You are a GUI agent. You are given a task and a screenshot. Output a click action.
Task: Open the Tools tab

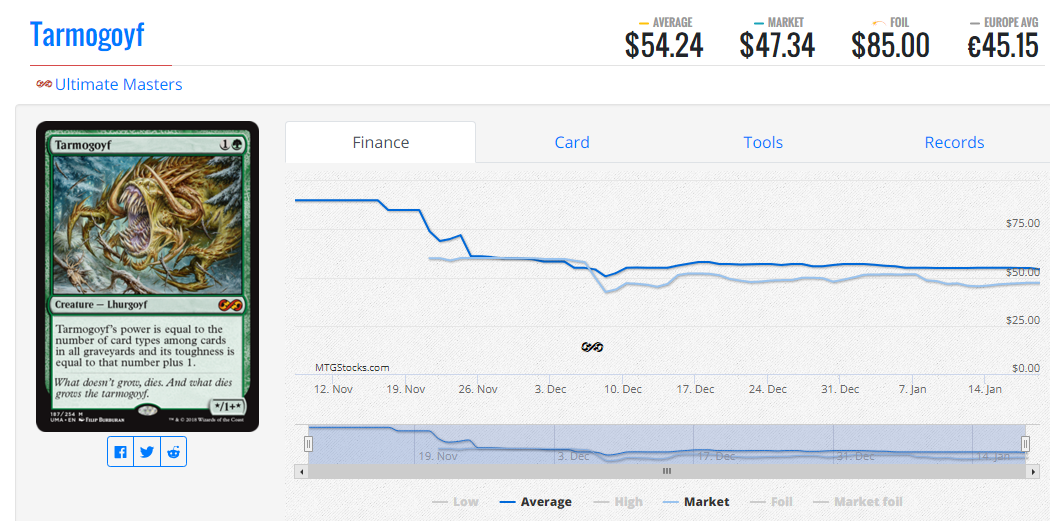click(x=763, y=142)
